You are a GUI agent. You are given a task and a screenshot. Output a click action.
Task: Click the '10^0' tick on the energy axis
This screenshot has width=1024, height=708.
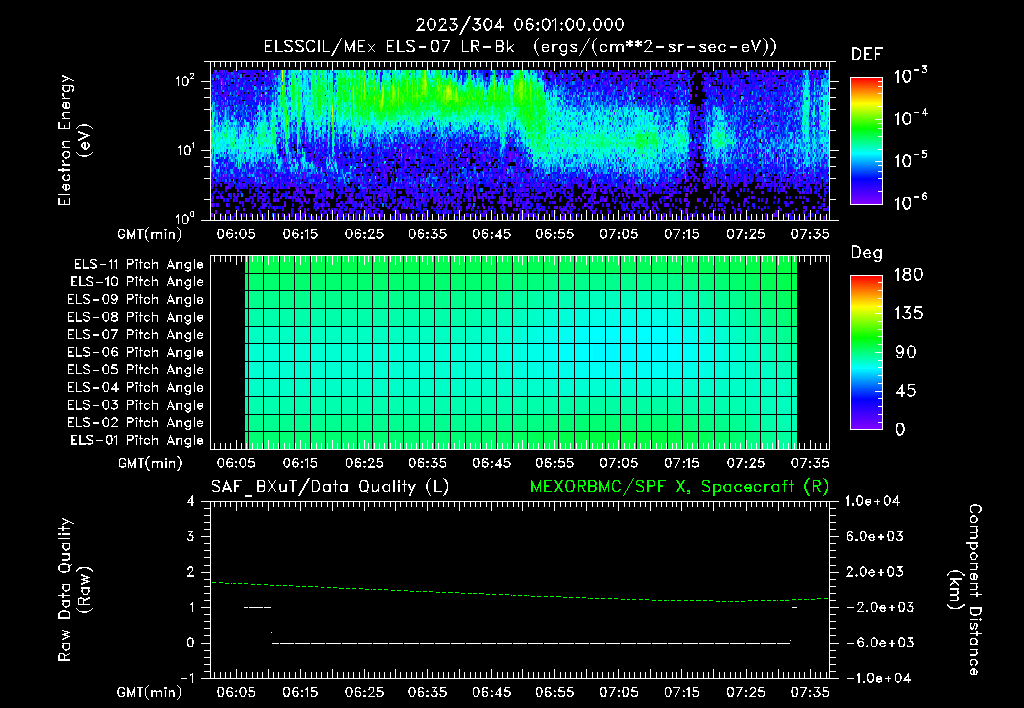coord(185,217)
